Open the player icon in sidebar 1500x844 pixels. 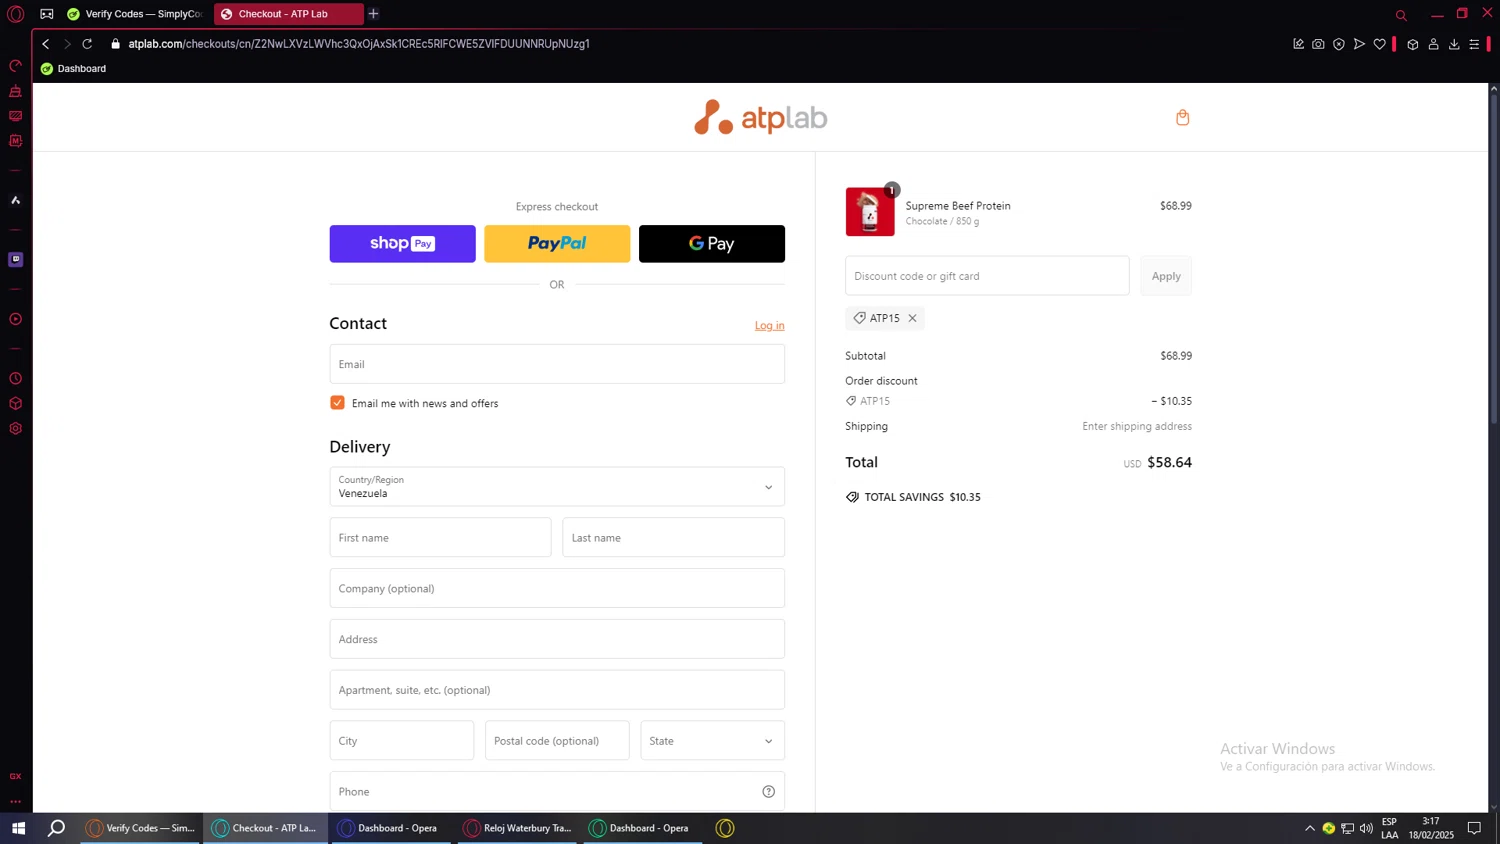tap(15, 320)
